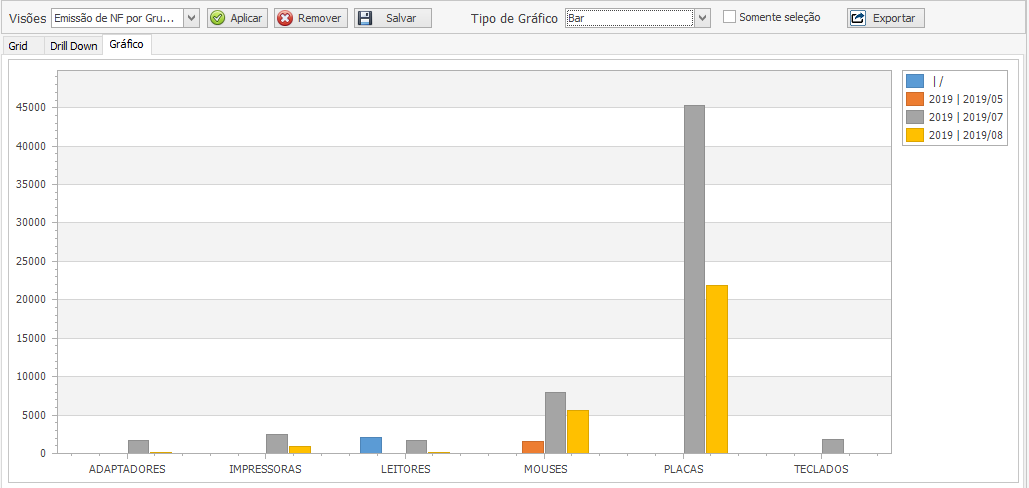Select the yellow PLACAS bar in chart
This screenshot has height=488, width=1029.
click(x=716, y=370)
